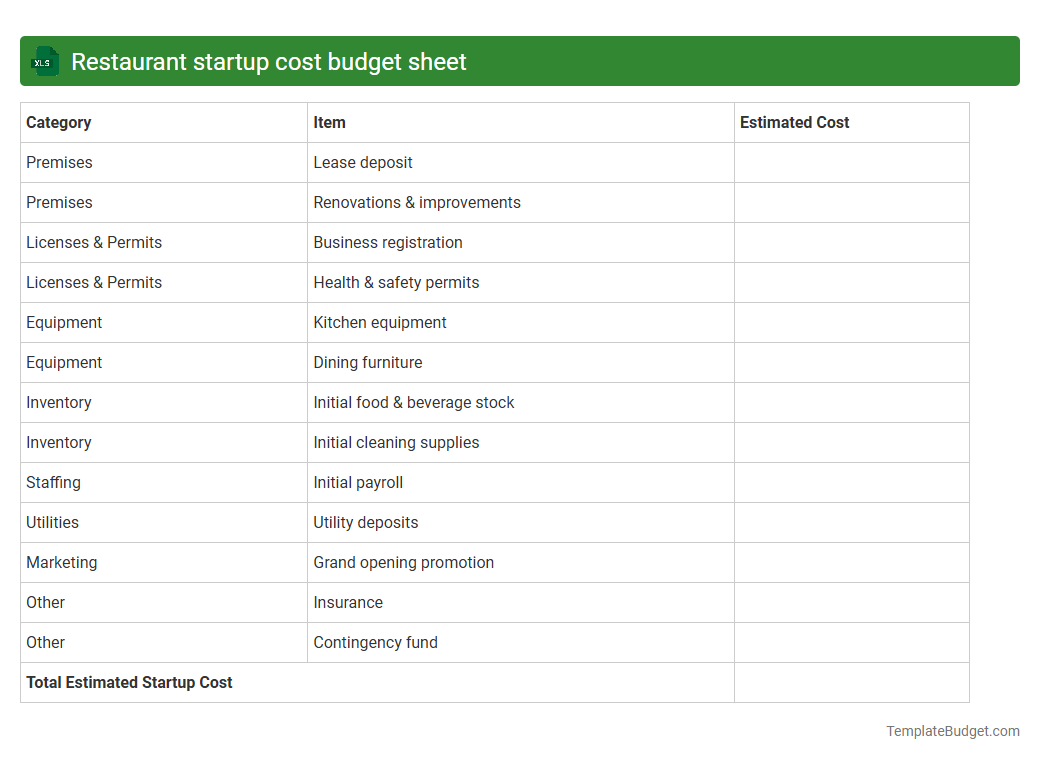Click the Estimated Cost column header
Viewport: 1040px width, 760px height.
tap(795, 122)
